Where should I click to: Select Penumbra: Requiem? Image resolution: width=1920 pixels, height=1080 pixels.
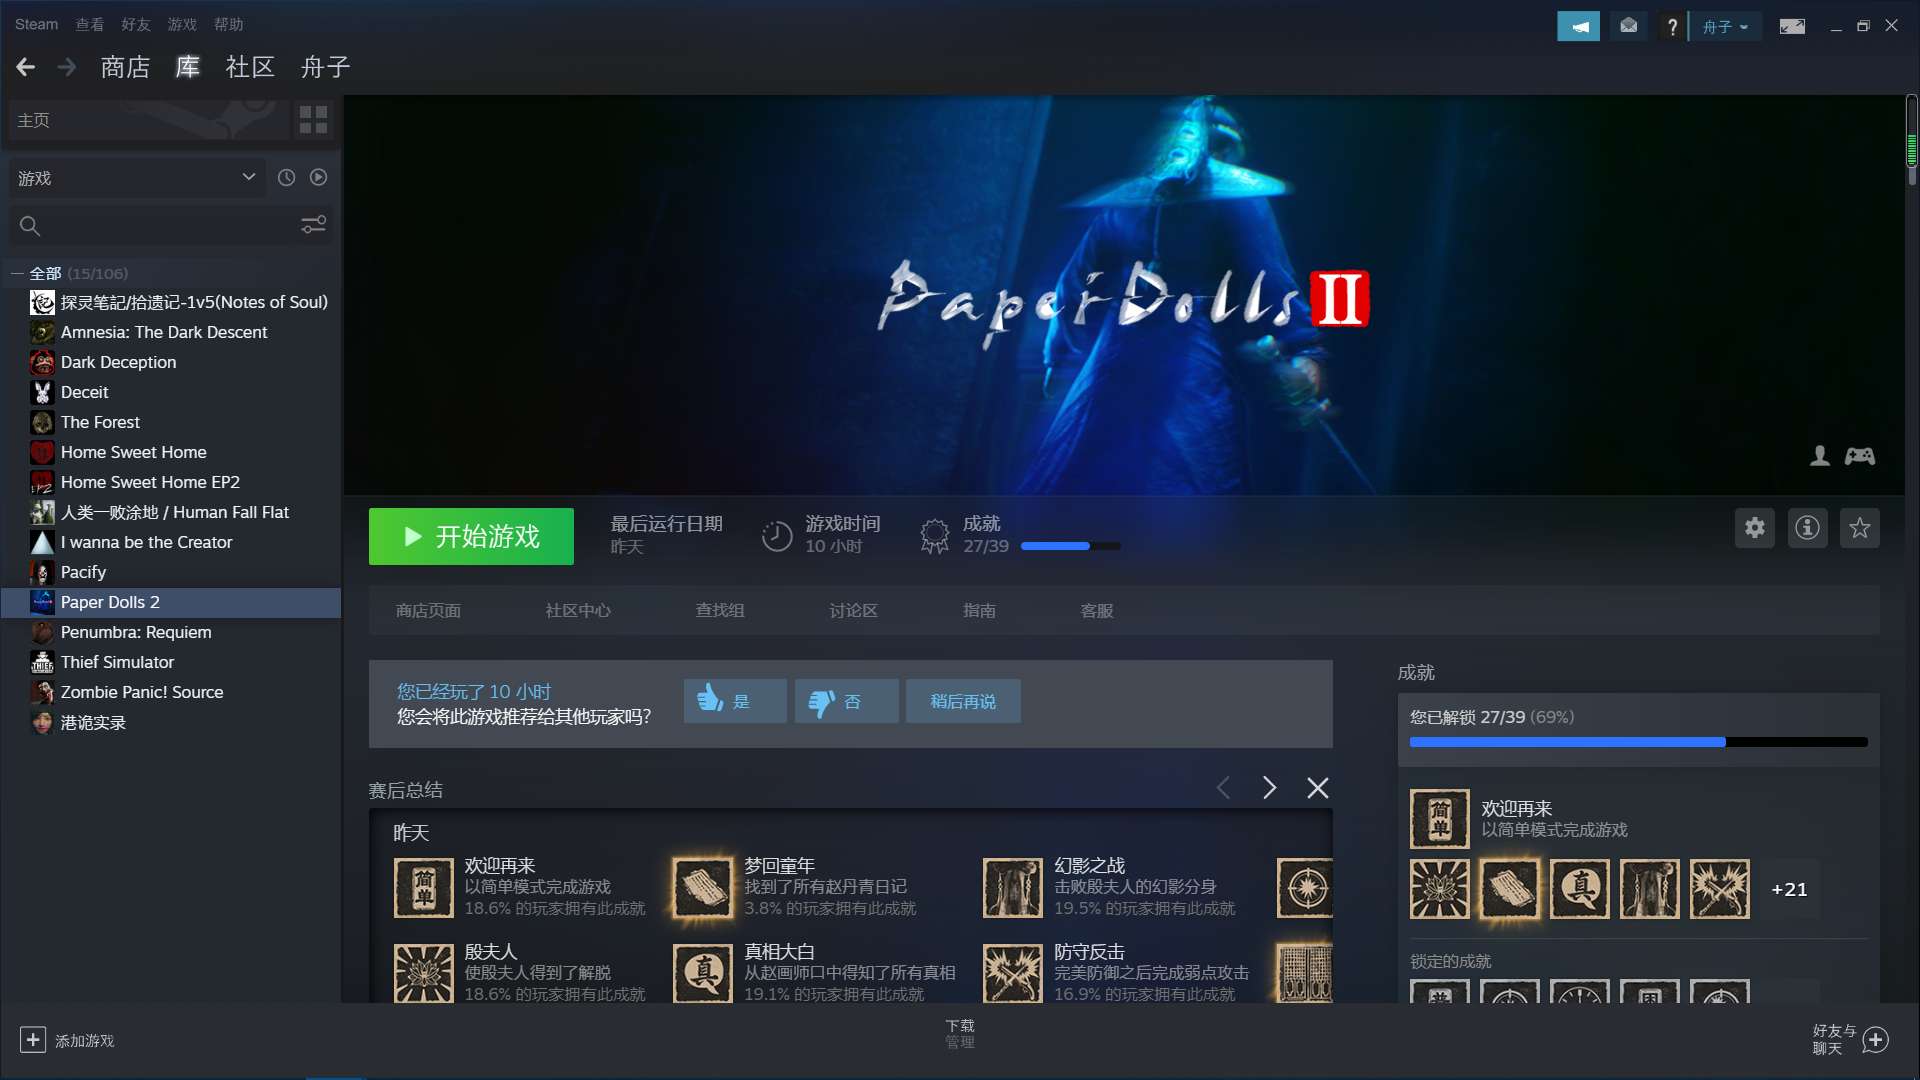pyautogui.click(x=136, y=632)
